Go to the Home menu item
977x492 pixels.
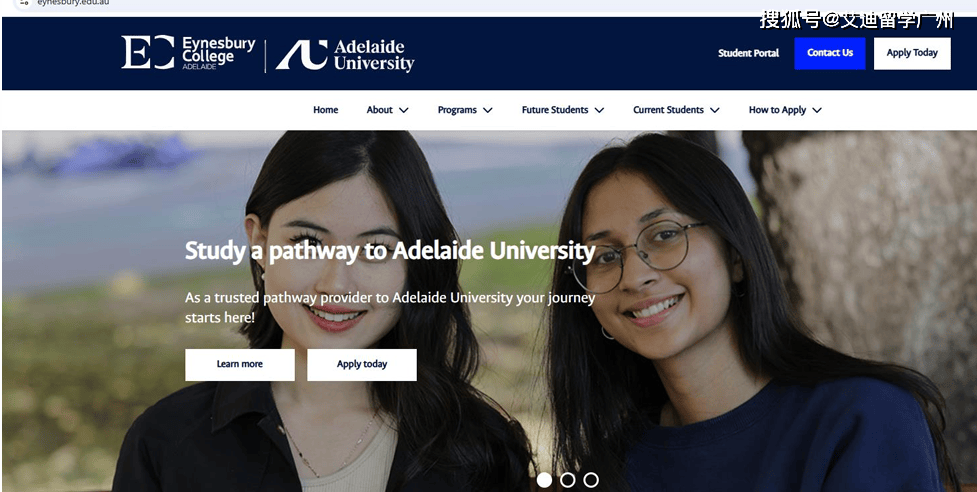325,110
